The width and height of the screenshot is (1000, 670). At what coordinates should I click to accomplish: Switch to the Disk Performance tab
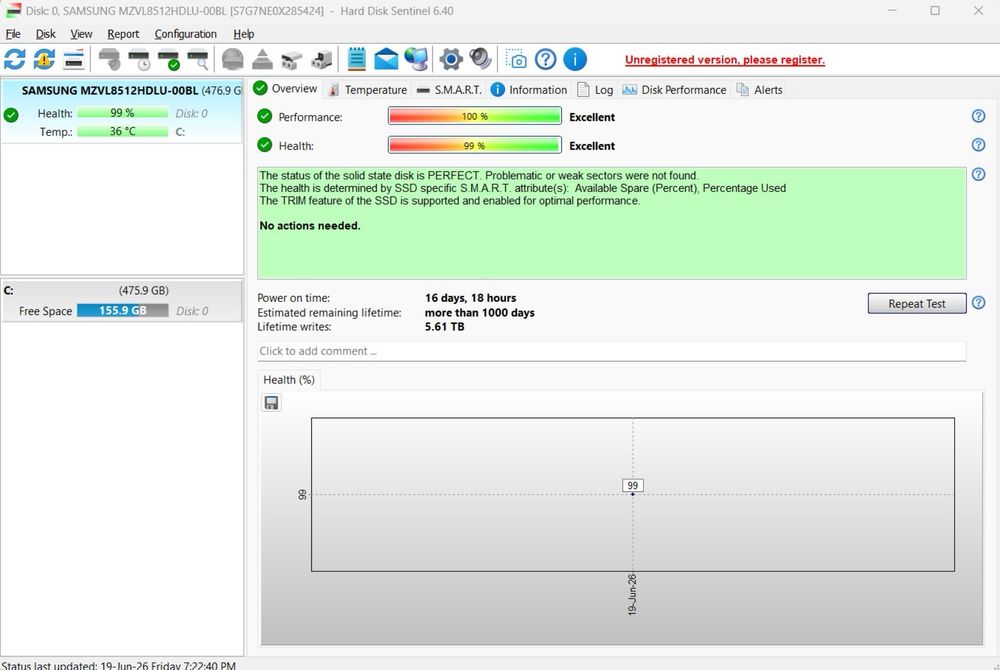(675, 90)
